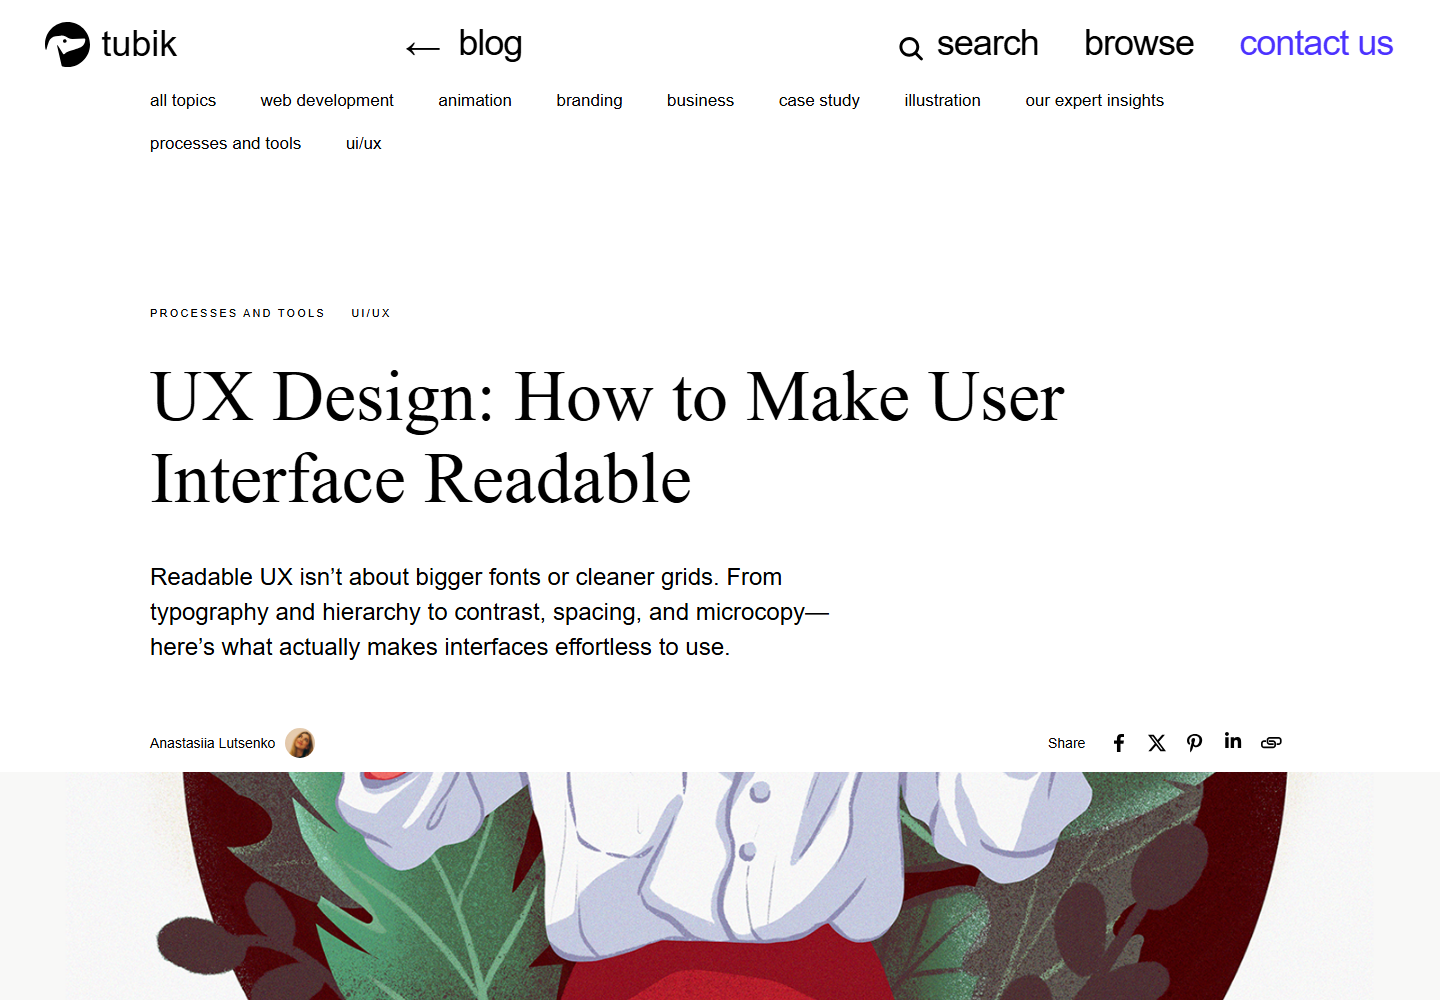Click the article hero illustration

pos(720,886)
